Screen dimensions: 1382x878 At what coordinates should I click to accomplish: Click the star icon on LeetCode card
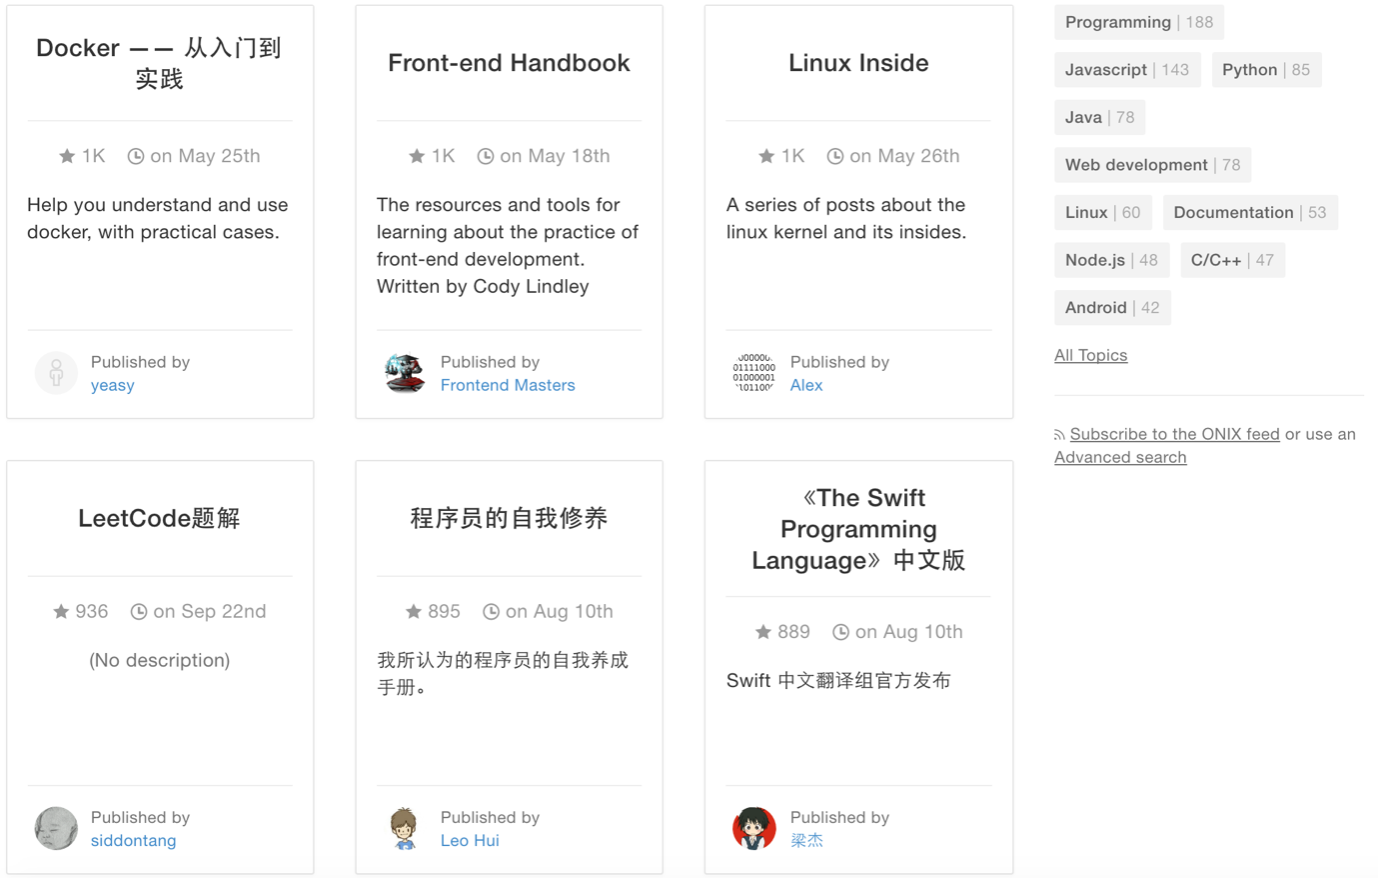[61, 611]
